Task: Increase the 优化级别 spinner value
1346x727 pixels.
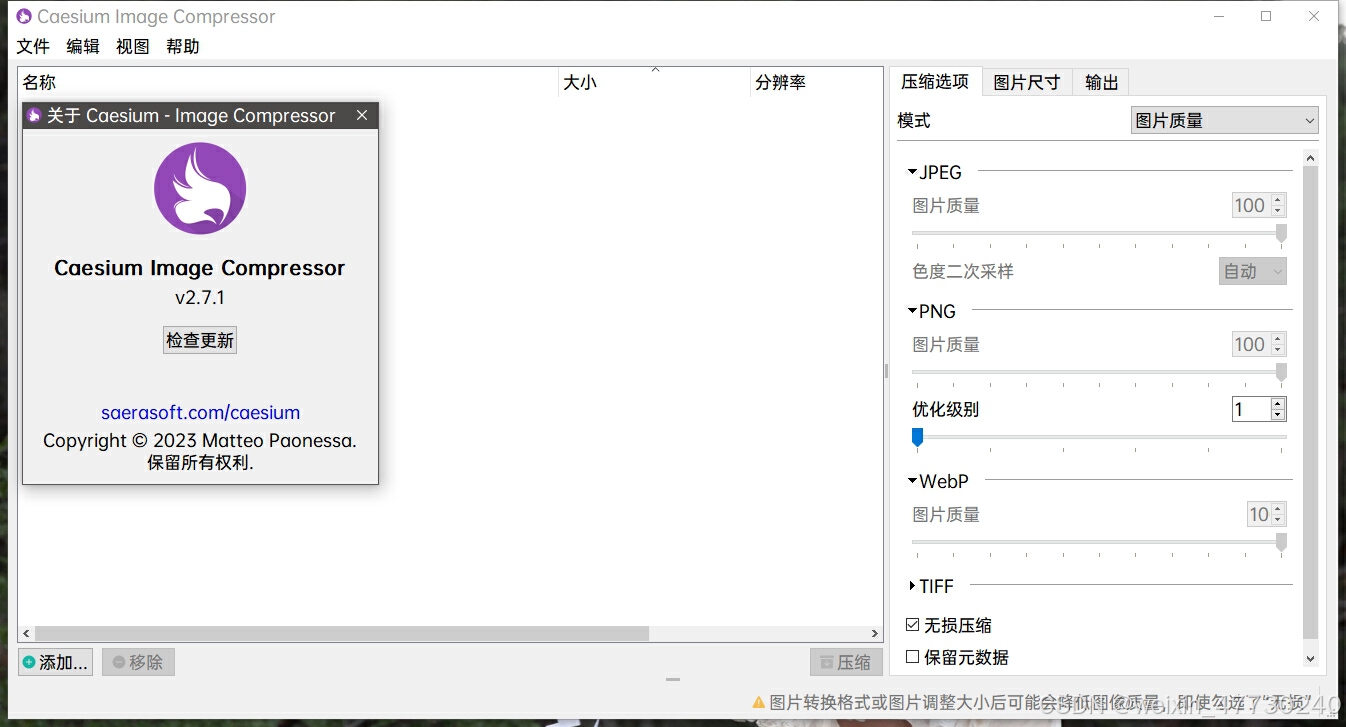Action: pos(1278,404)
